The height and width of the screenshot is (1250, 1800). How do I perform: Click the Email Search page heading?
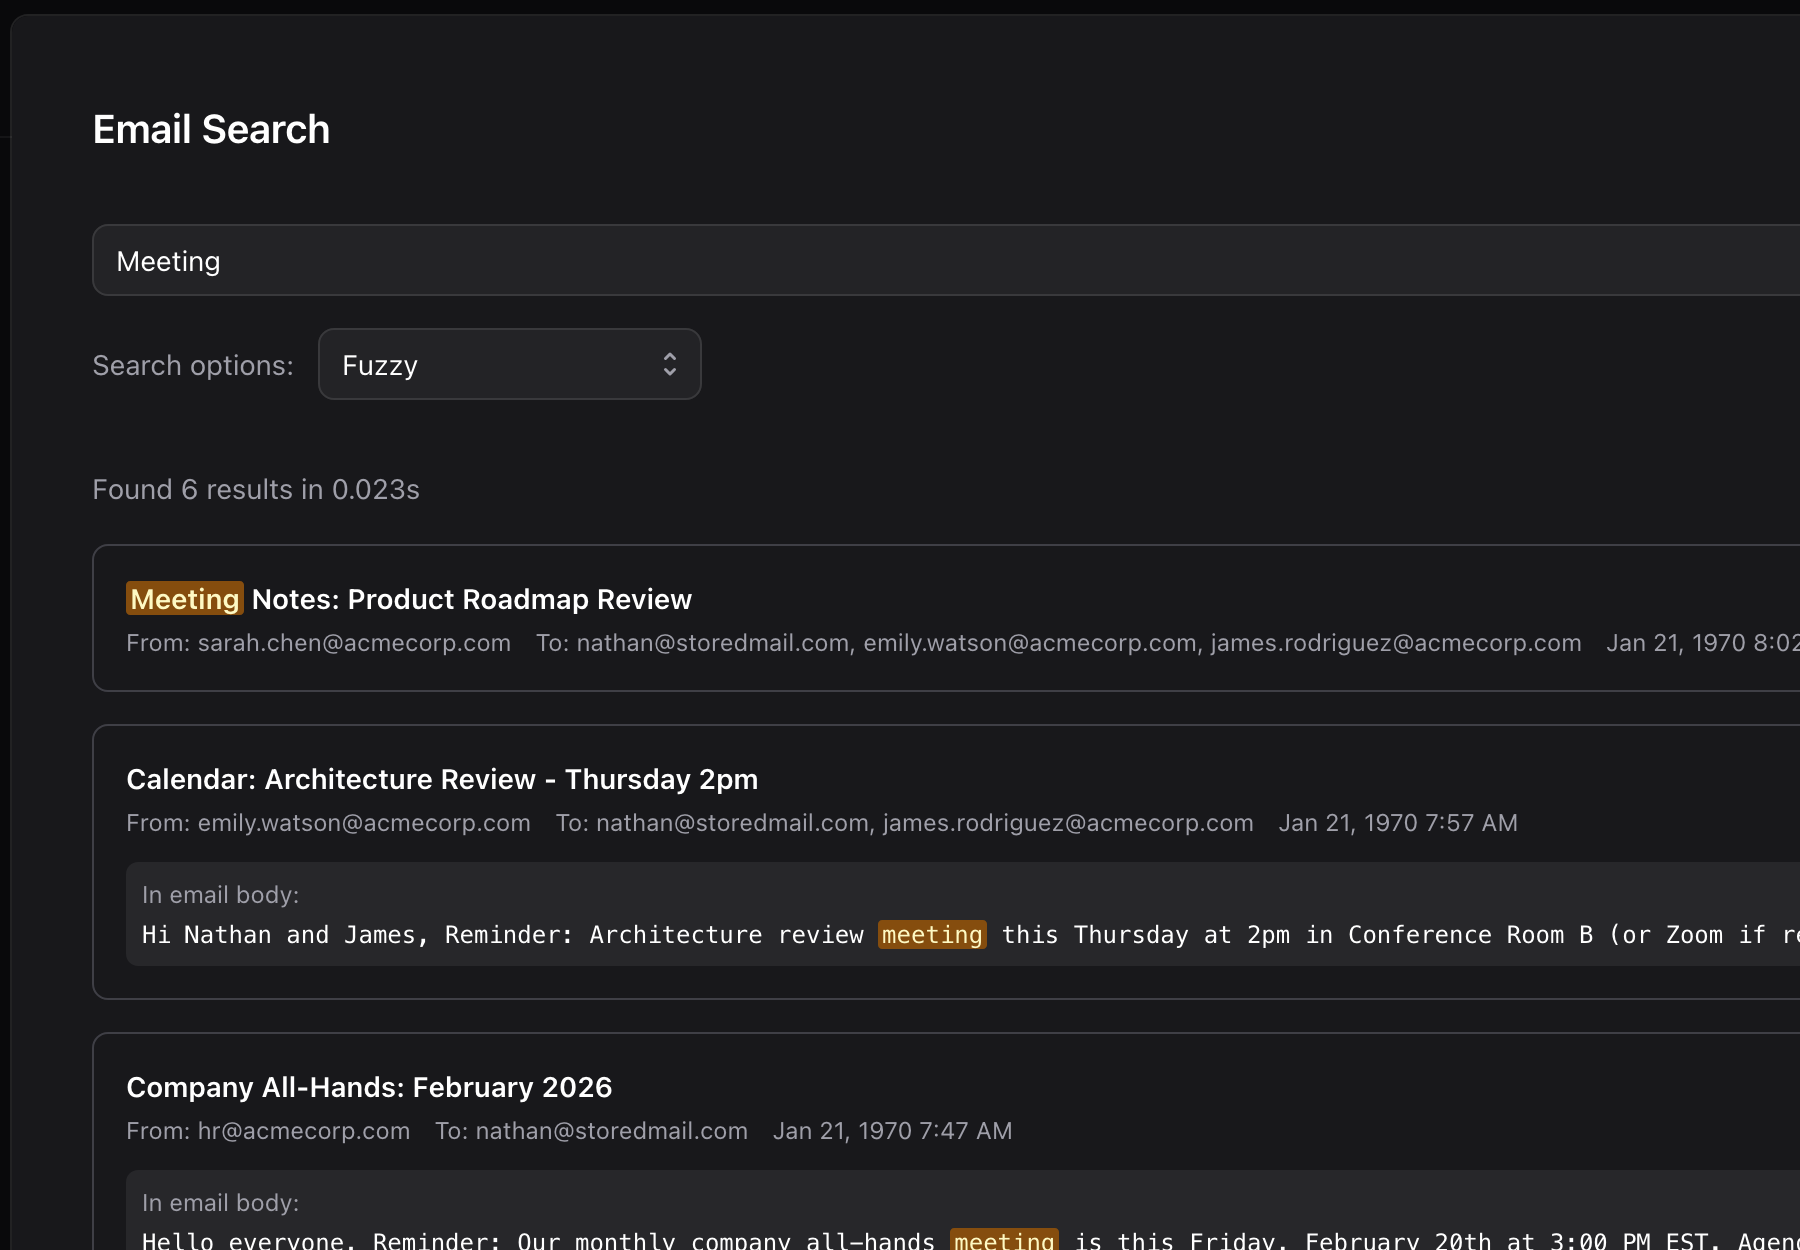(x=211, y=130)
